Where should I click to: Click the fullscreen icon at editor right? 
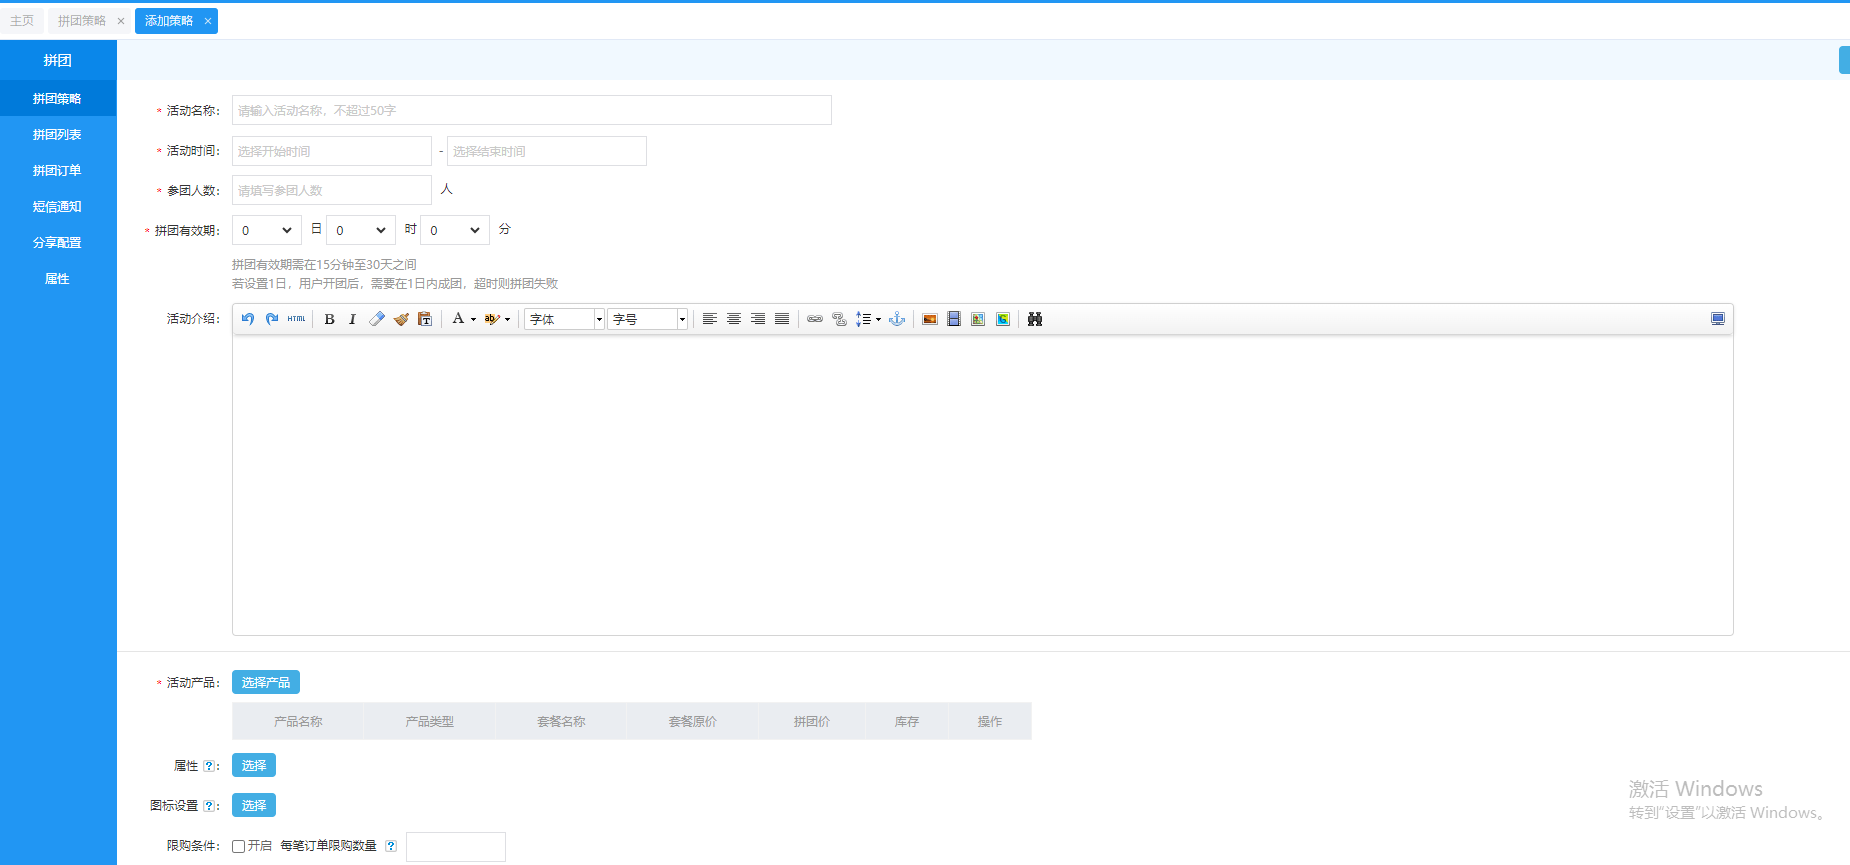(x=1717, y=319)
